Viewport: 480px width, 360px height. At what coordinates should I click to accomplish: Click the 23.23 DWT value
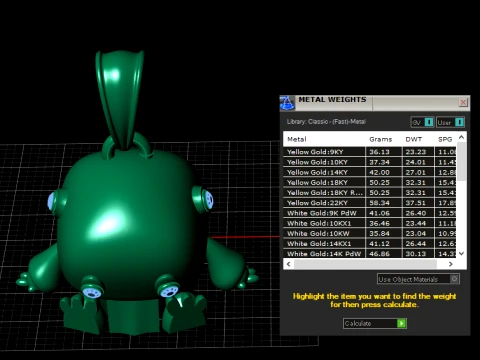coord(416,152)
